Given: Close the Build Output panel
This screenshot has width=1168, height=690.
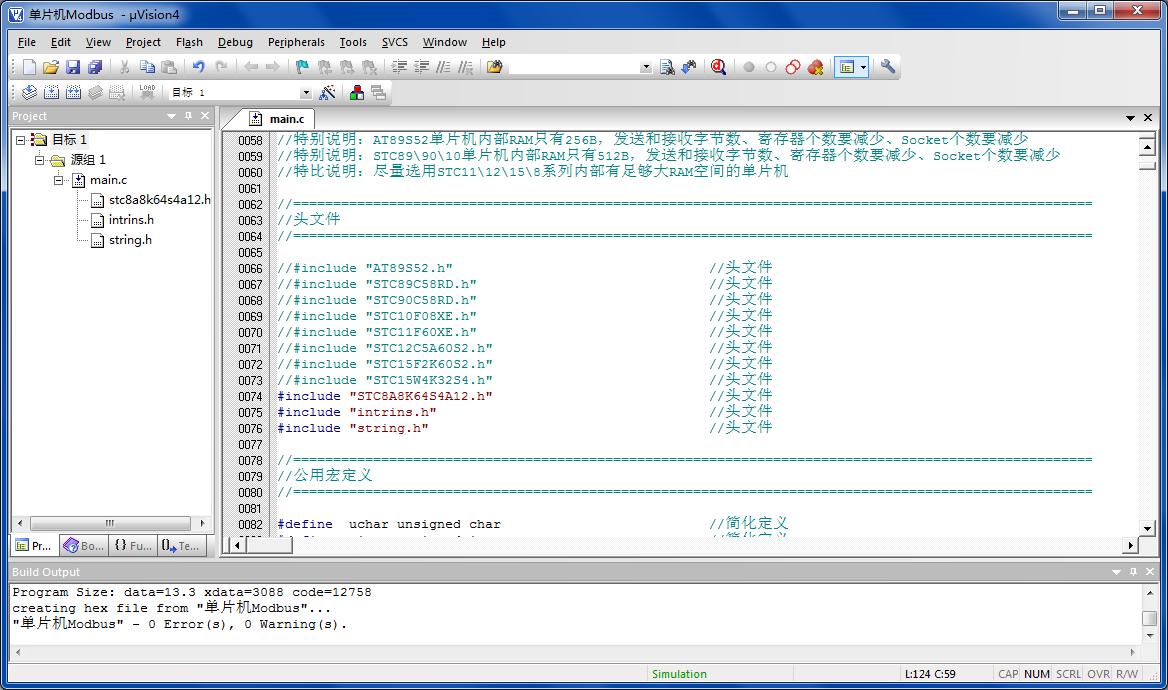Looking at the screenshot, I should pyautogui.click(x=1149, y=572).
